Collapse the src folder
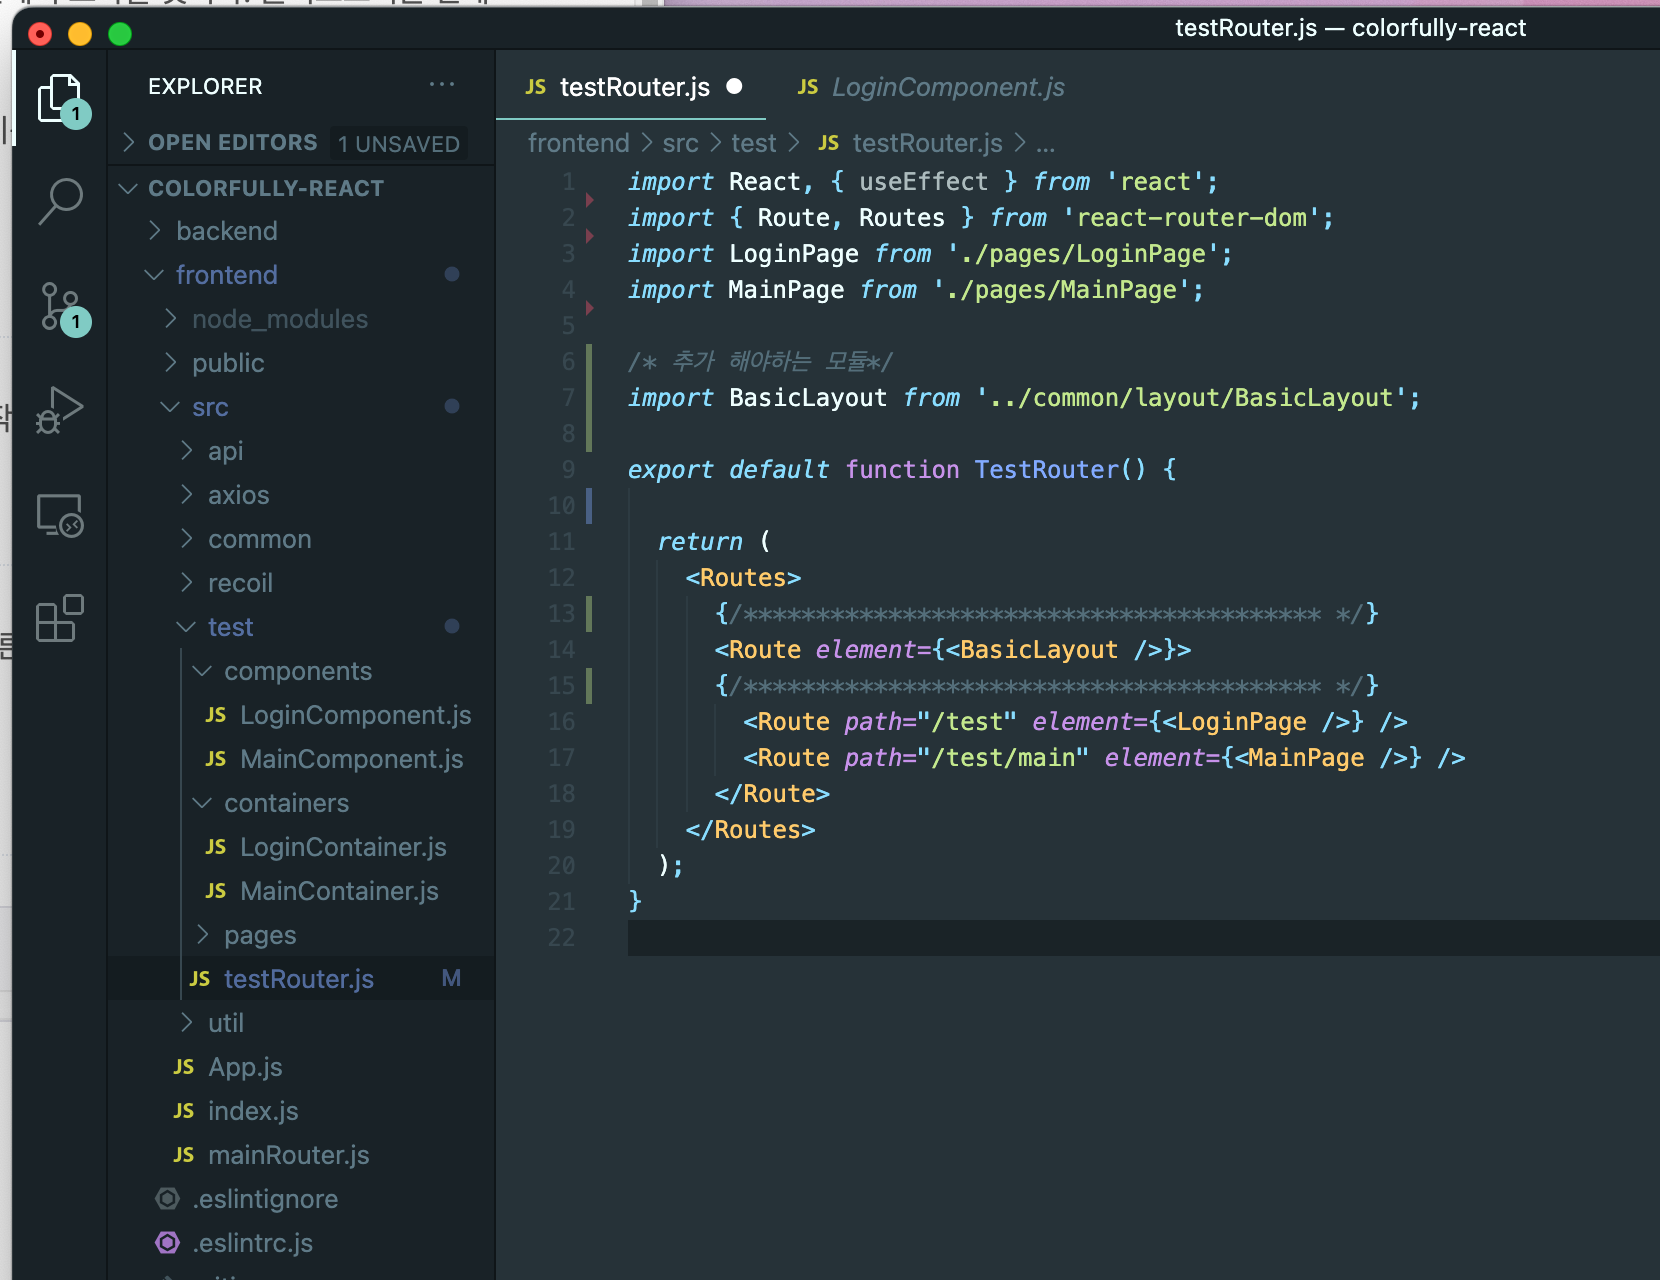 (x=170, y=407)
